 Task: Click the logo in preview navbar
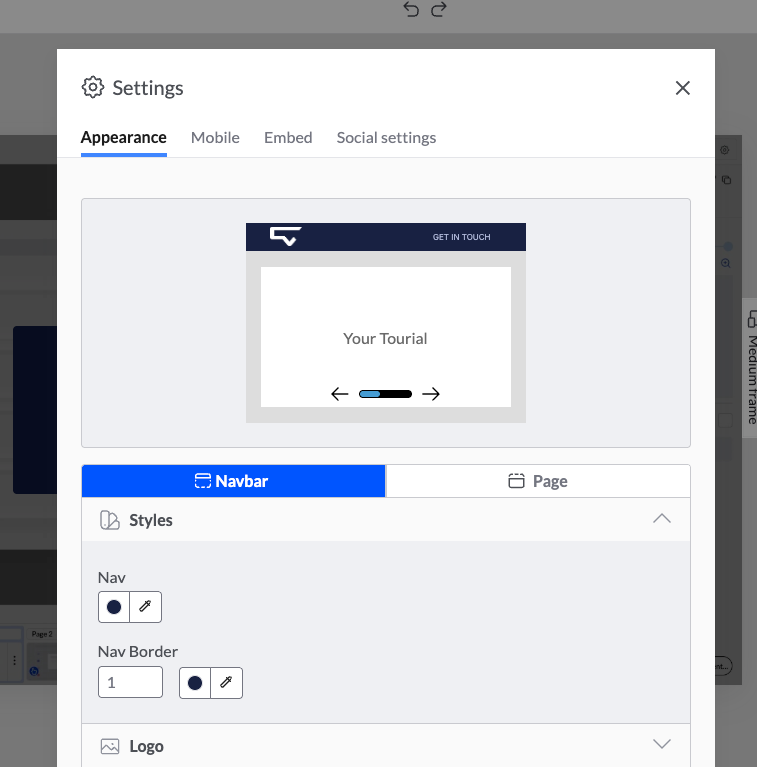pos(285,237)
